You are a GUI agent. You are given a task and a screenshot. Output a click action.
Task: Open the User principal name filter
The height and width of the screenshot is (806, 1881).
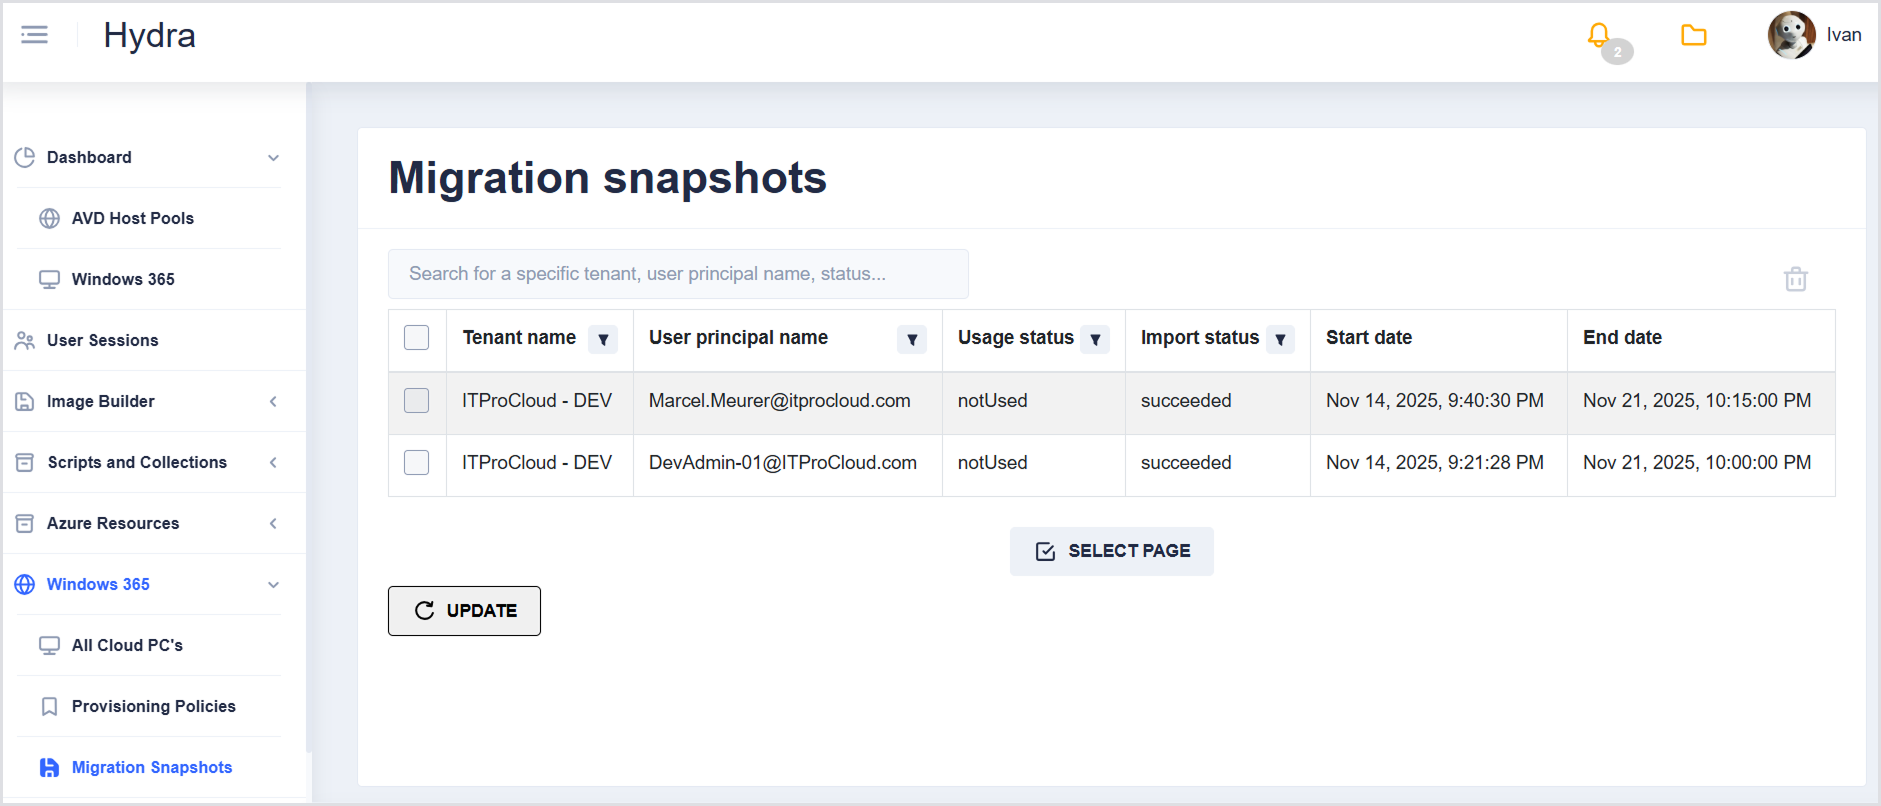click(912, 340)
